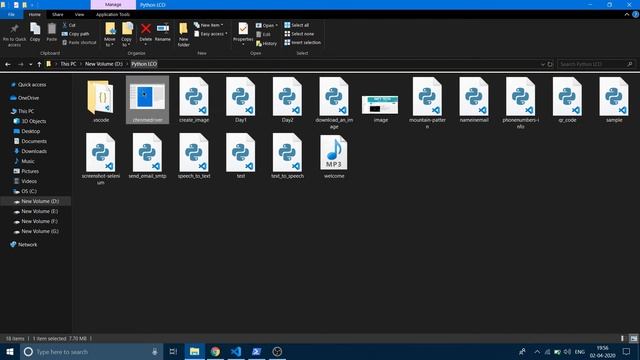Image resolution: width=640 pixels, height=360 pixels.
Task: Click the History button in the ribbon
Action: tap(267, 43)
